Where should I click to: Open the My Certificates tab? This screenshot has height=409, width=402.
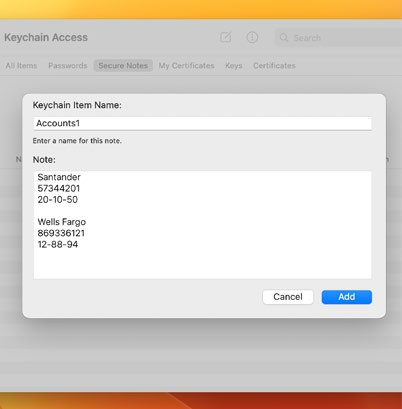[186, 66]
